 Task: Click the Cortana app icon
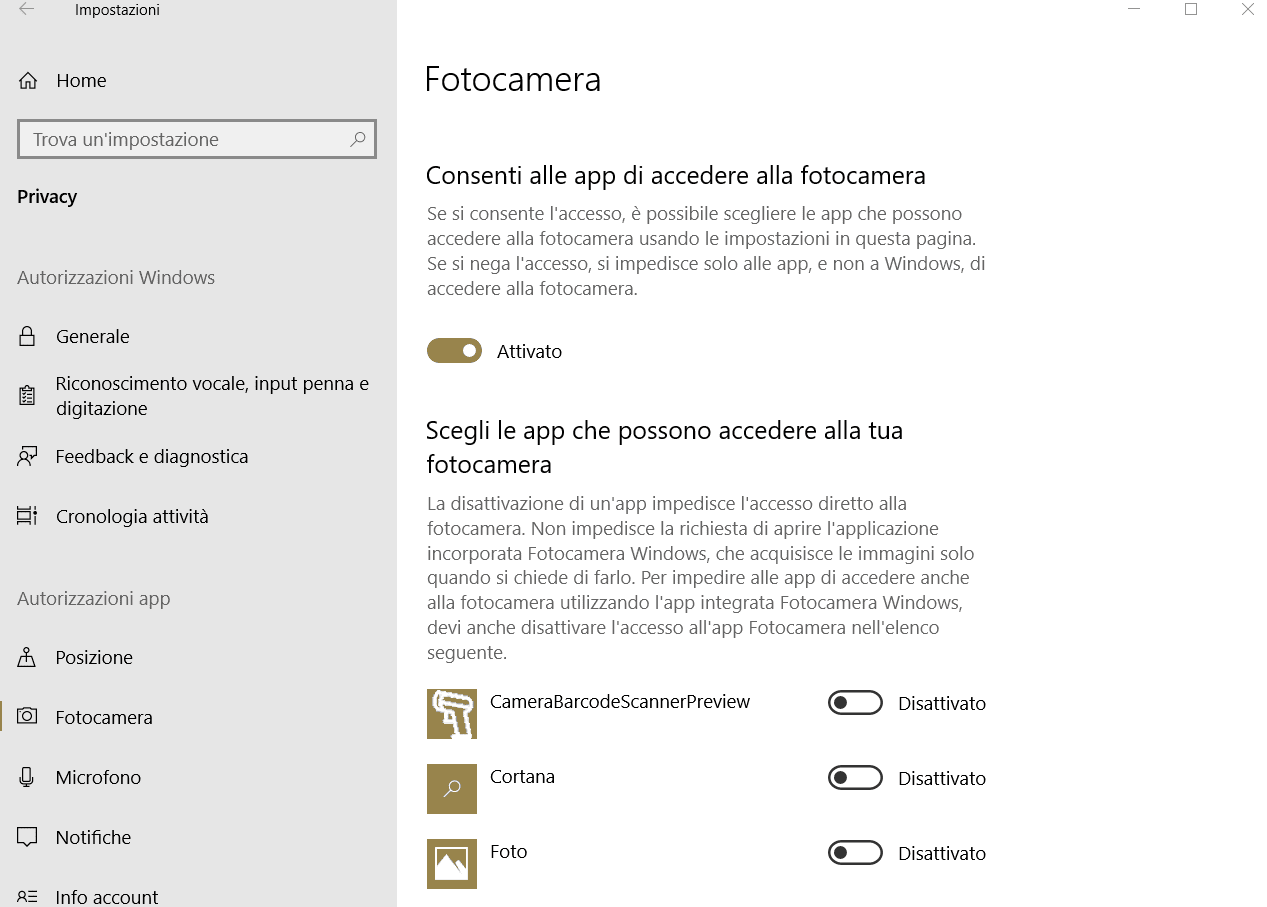[452, 789]
